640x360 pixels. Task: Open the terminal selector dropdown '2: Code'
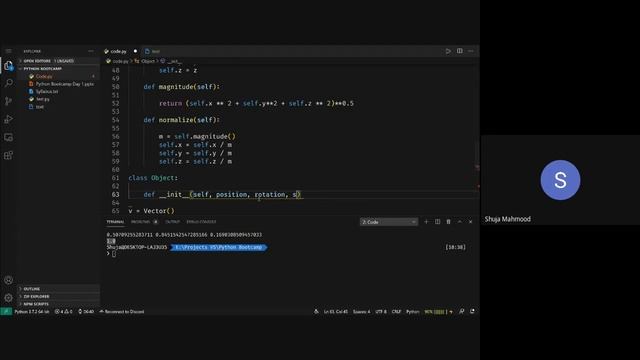pyautogui.click(x=389, y=222)
